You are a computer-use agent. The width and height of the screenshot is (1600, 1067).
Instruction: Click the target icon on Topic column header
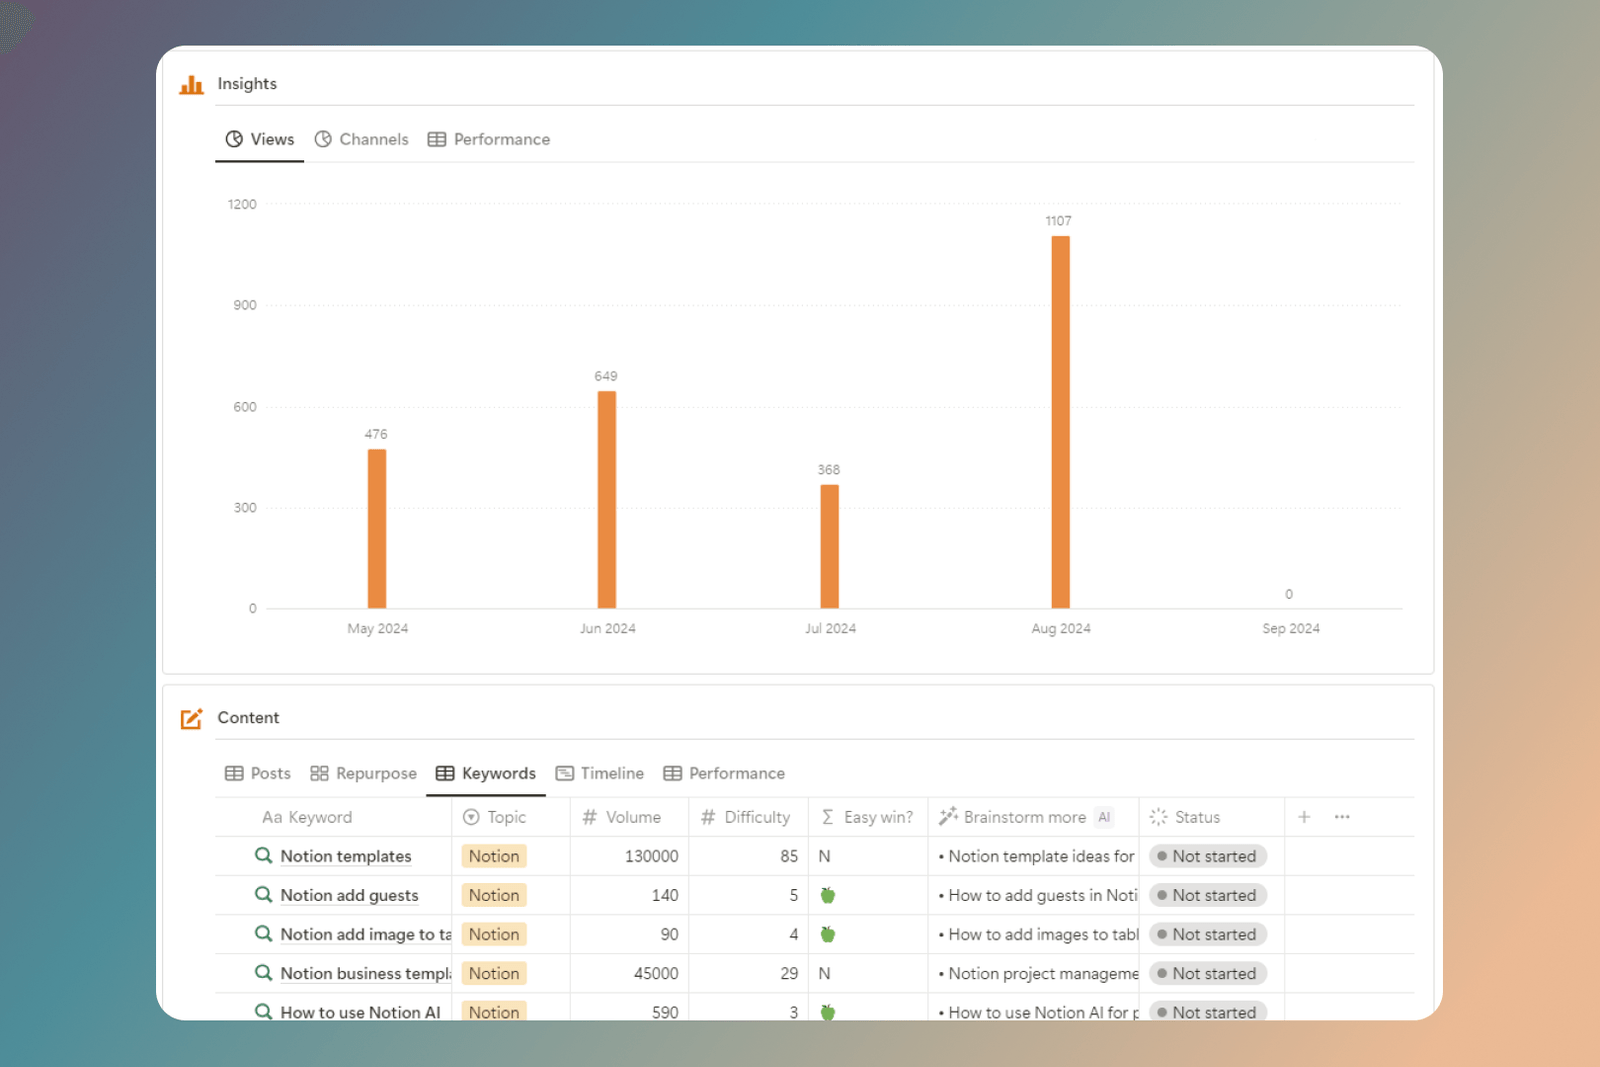point(471,817)
